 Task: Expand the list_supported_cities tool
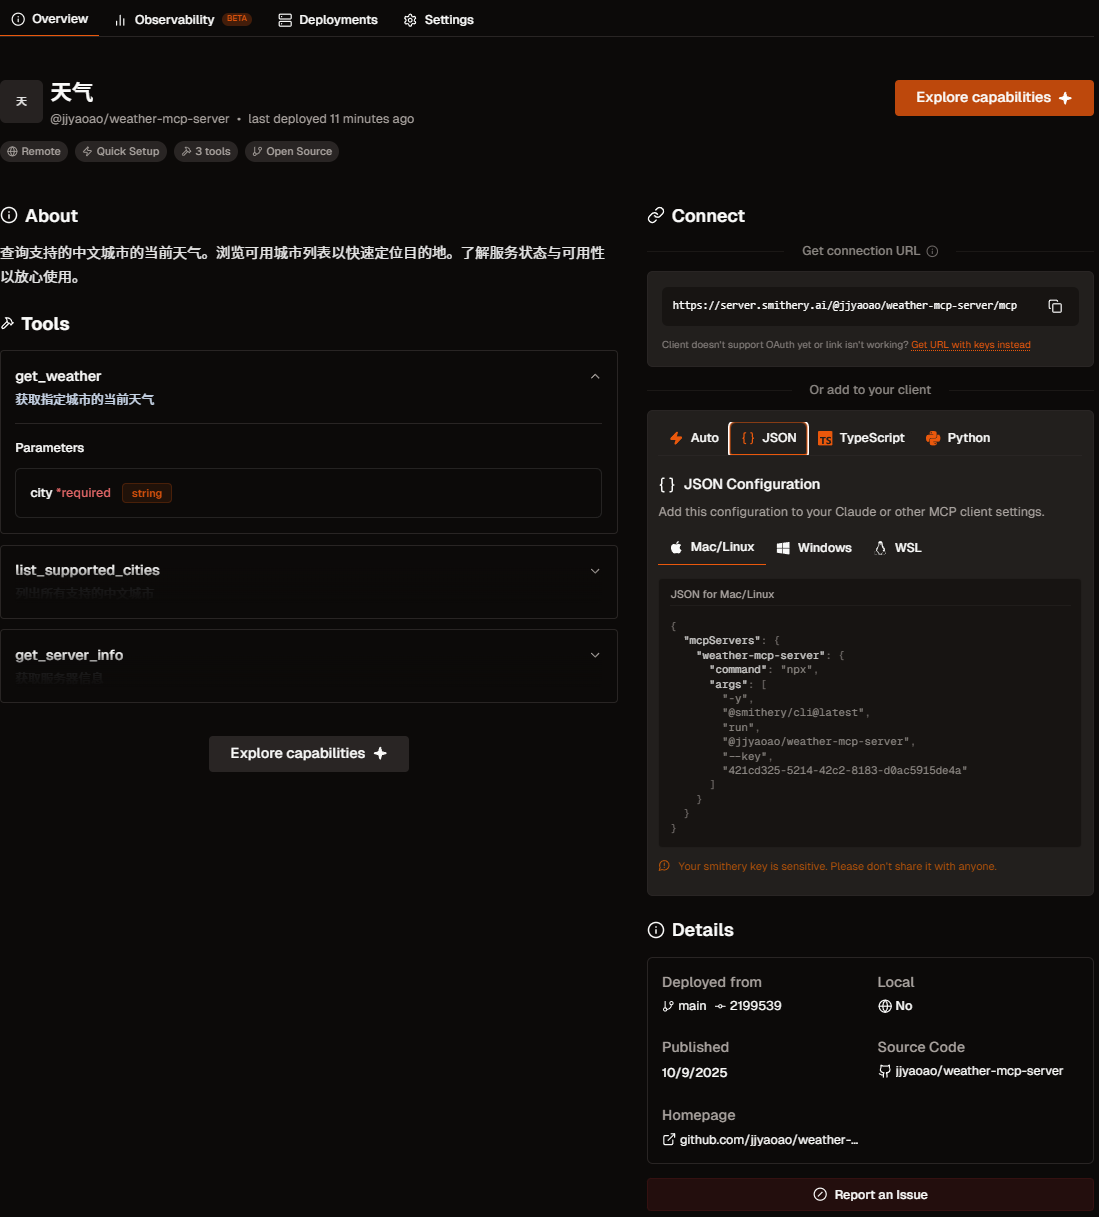click(x=595, y=570)
